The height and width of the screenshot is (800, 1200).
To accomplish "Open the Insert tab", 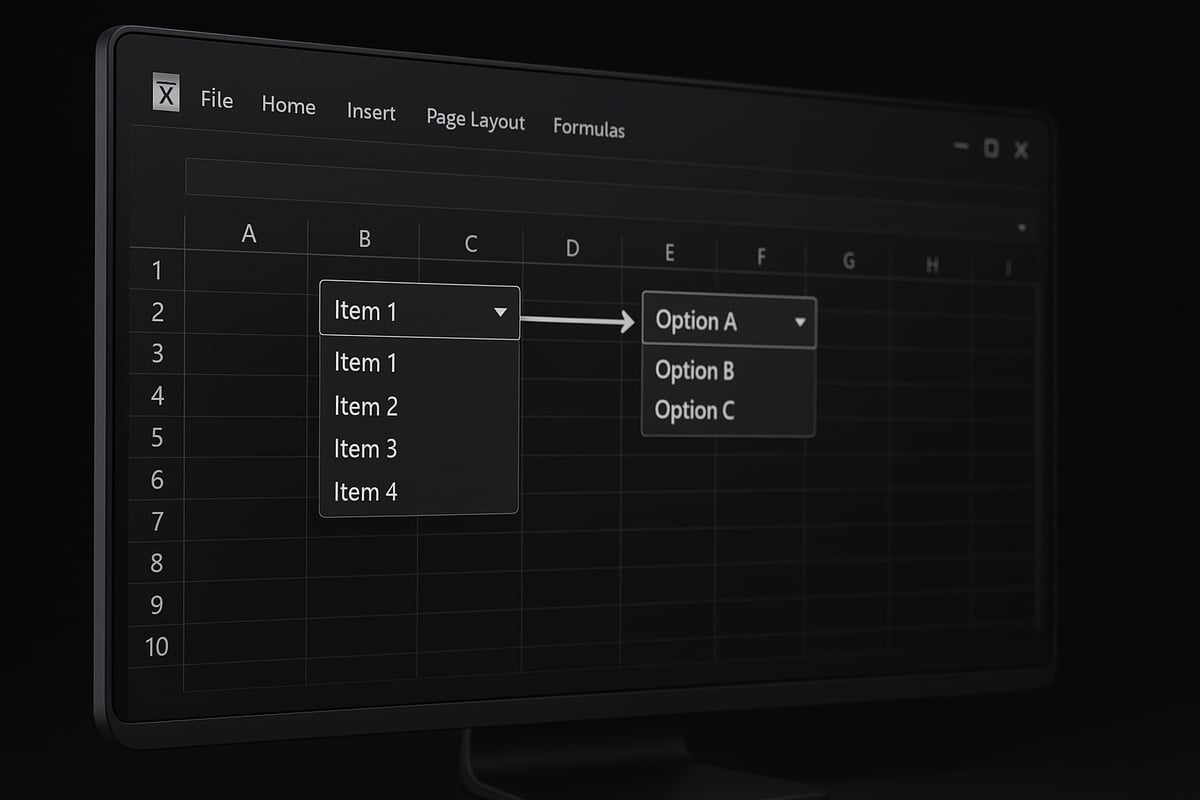I will click(371, 112).
